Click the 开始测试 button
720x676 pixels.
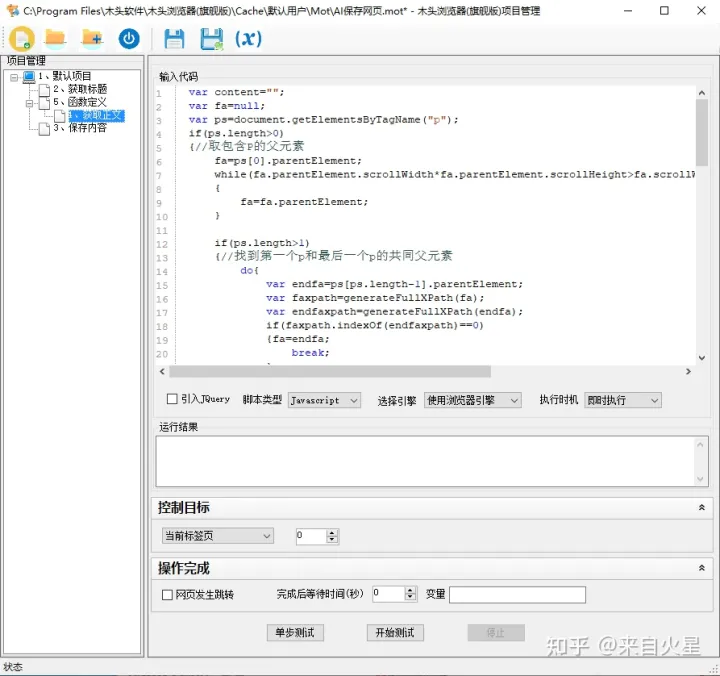(394, 633)
